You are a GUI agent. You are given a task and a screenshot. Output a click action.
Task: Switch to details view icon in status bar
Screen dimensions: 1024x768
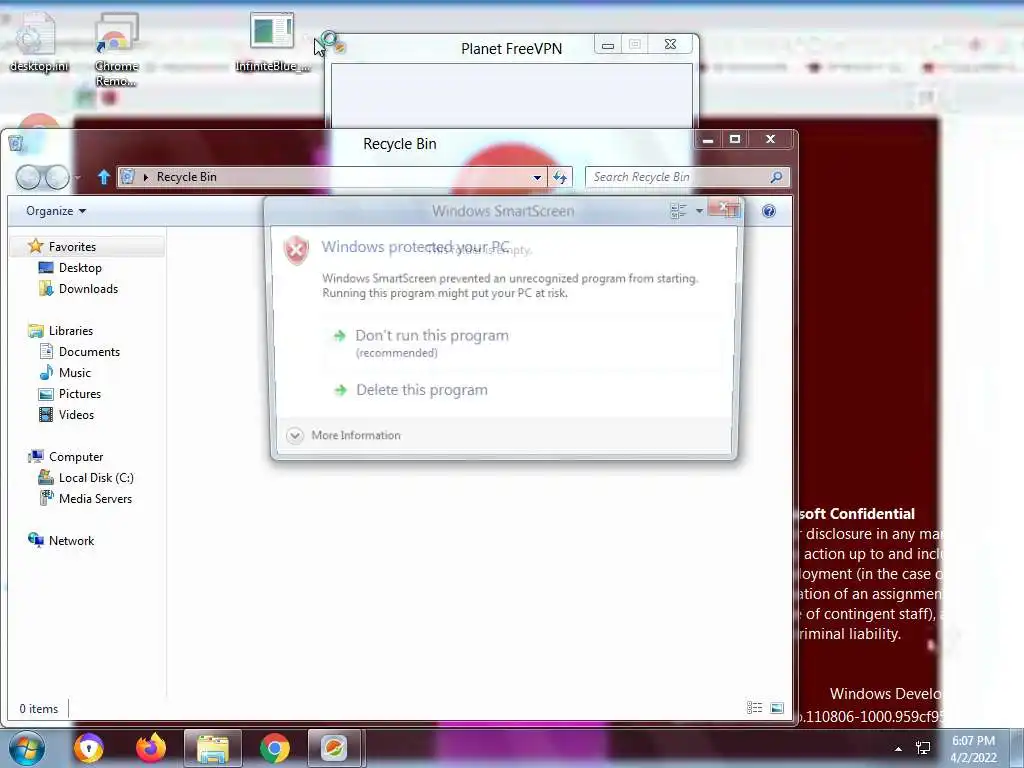coord(754,708)
